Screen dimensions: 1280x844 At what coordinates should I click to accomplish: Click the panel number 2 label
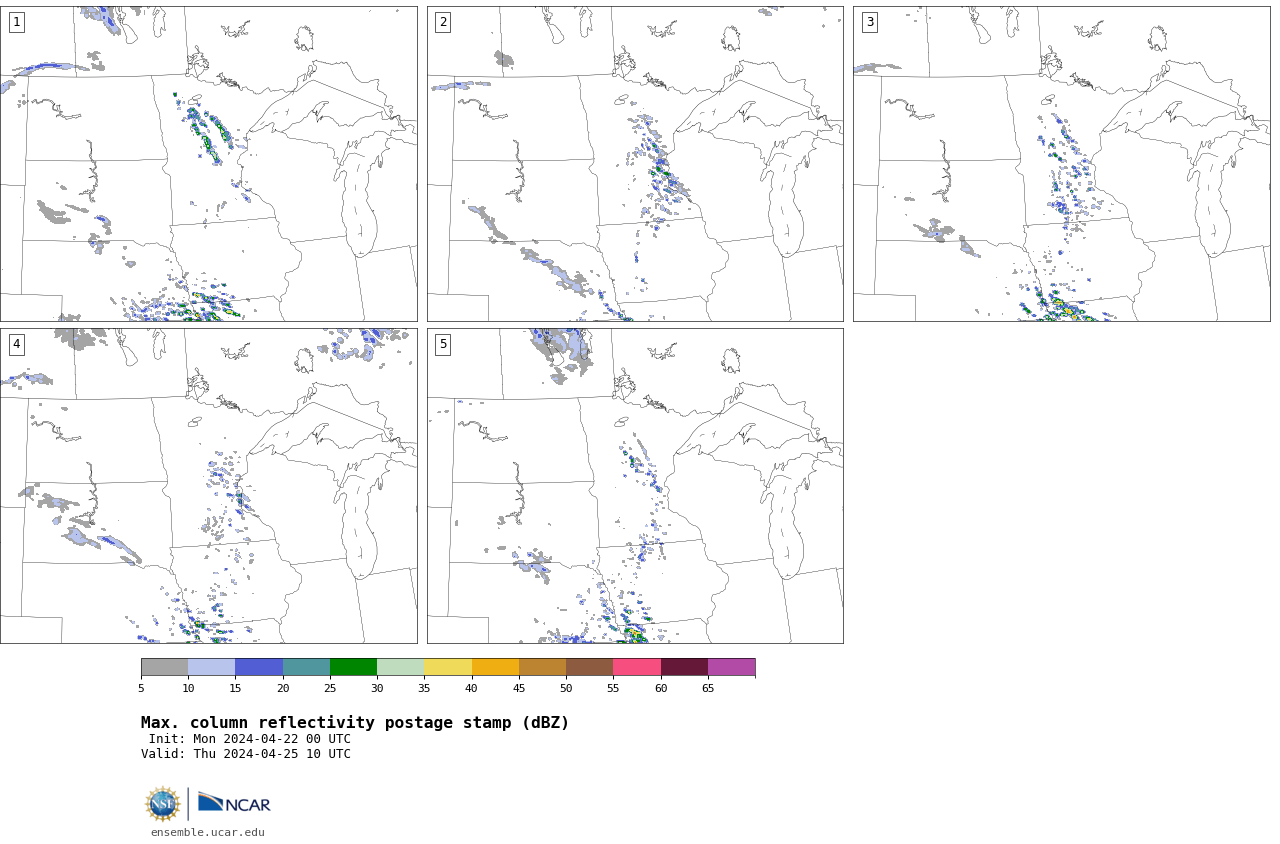click(443, 22)
